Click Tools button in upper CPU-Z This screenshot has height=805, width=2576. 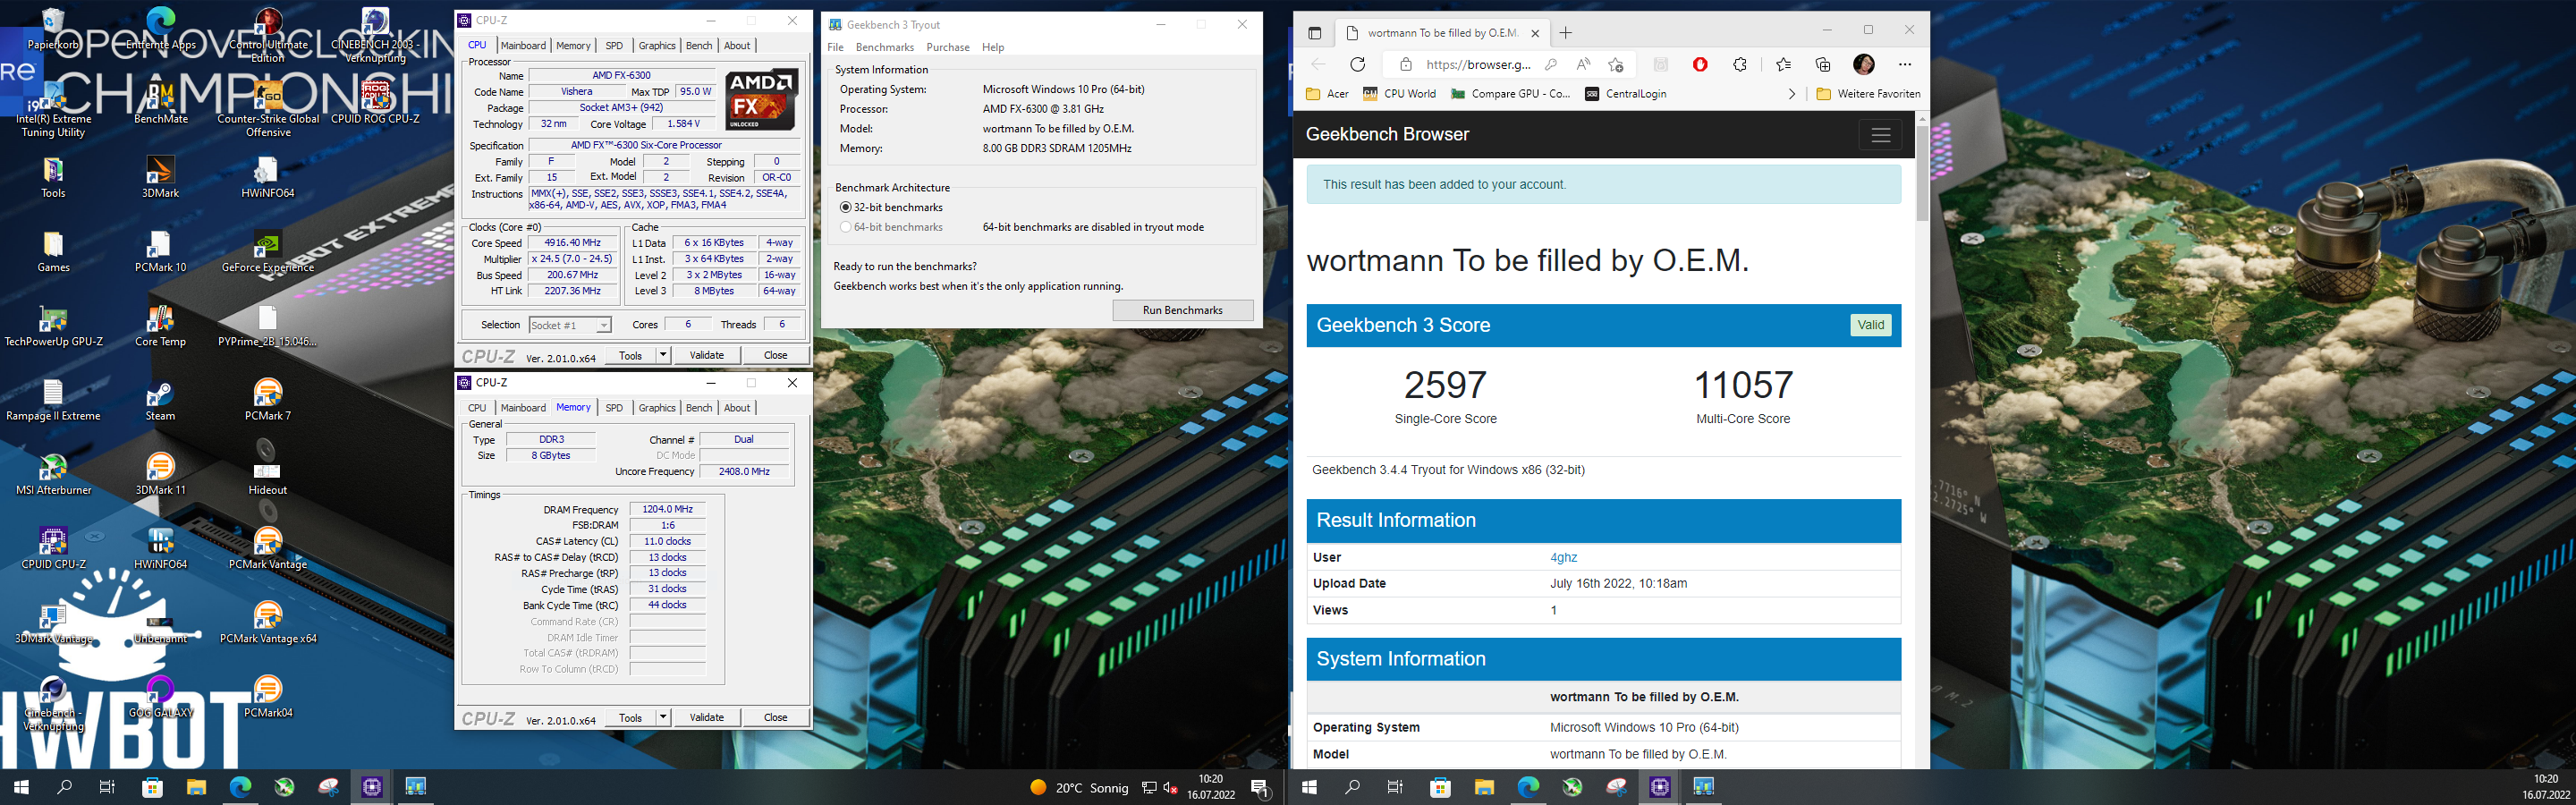pos(630,355)
